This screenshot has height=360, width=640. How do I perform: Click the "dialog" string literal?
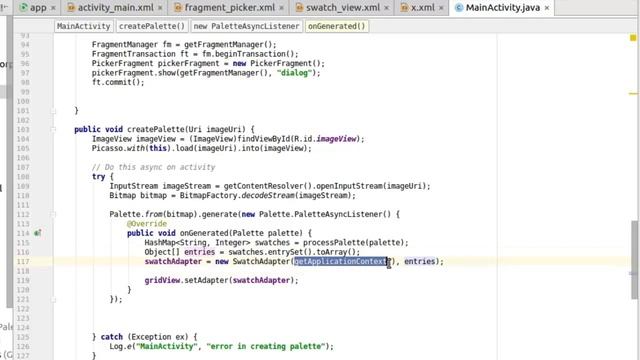tap(294, 73)
